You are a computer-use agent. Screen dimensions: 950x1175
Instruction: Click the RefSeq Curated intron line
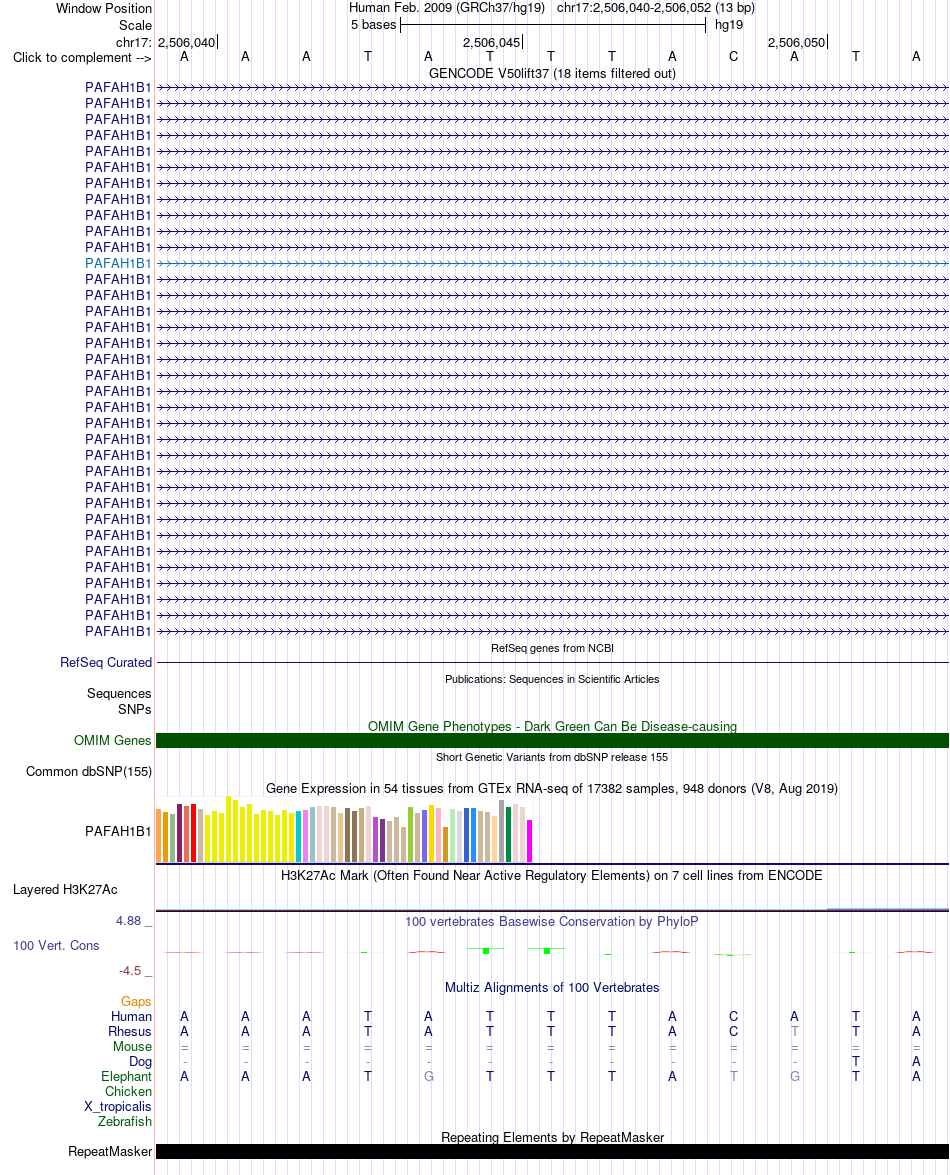[x=552, y=662]
